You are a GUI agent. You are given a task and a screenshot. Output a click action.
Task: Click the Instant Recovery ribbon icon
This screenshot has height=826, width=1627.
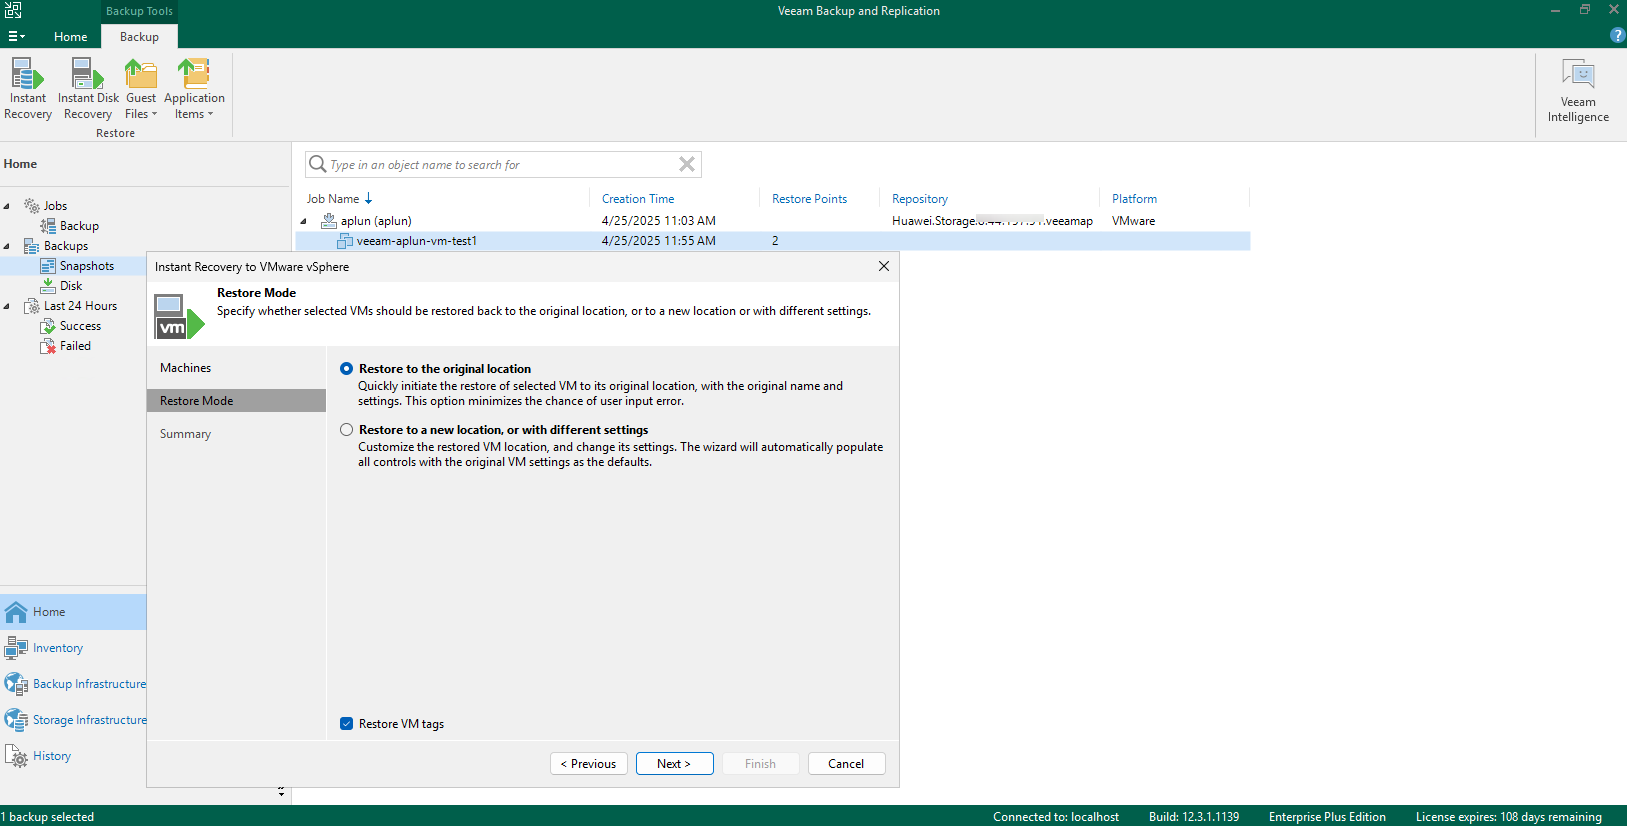click(28, 89)
